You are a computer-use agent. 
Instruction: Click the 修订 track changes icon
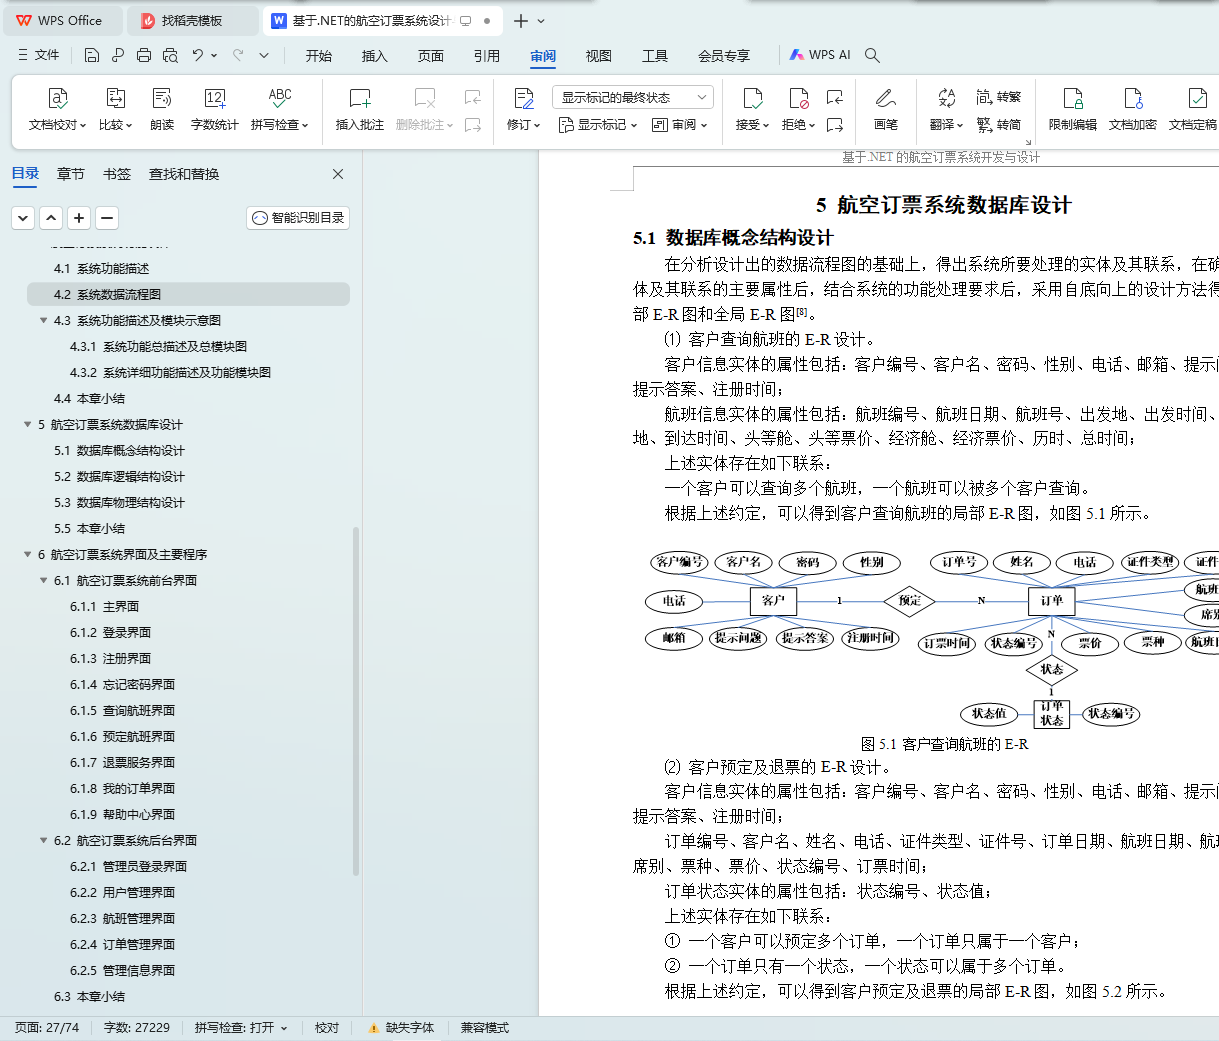[524, 98]
